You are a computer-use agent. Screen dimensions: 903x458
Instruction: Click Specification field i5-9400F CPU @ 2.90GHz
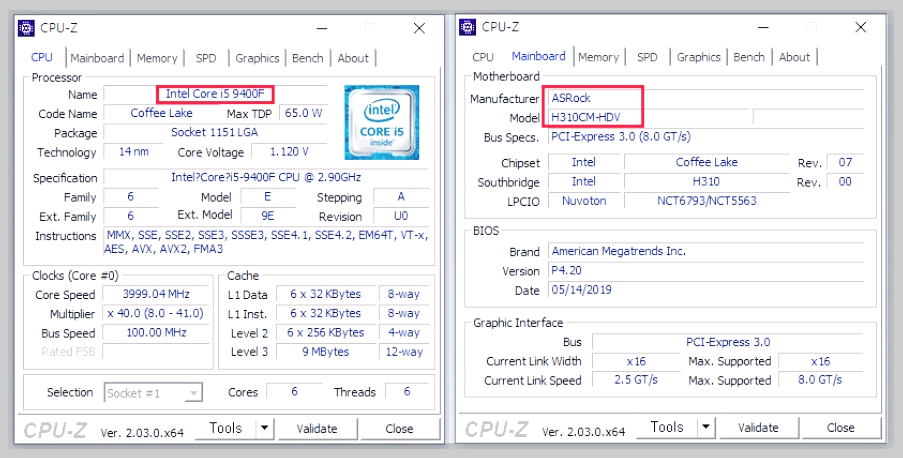[266, 177]
